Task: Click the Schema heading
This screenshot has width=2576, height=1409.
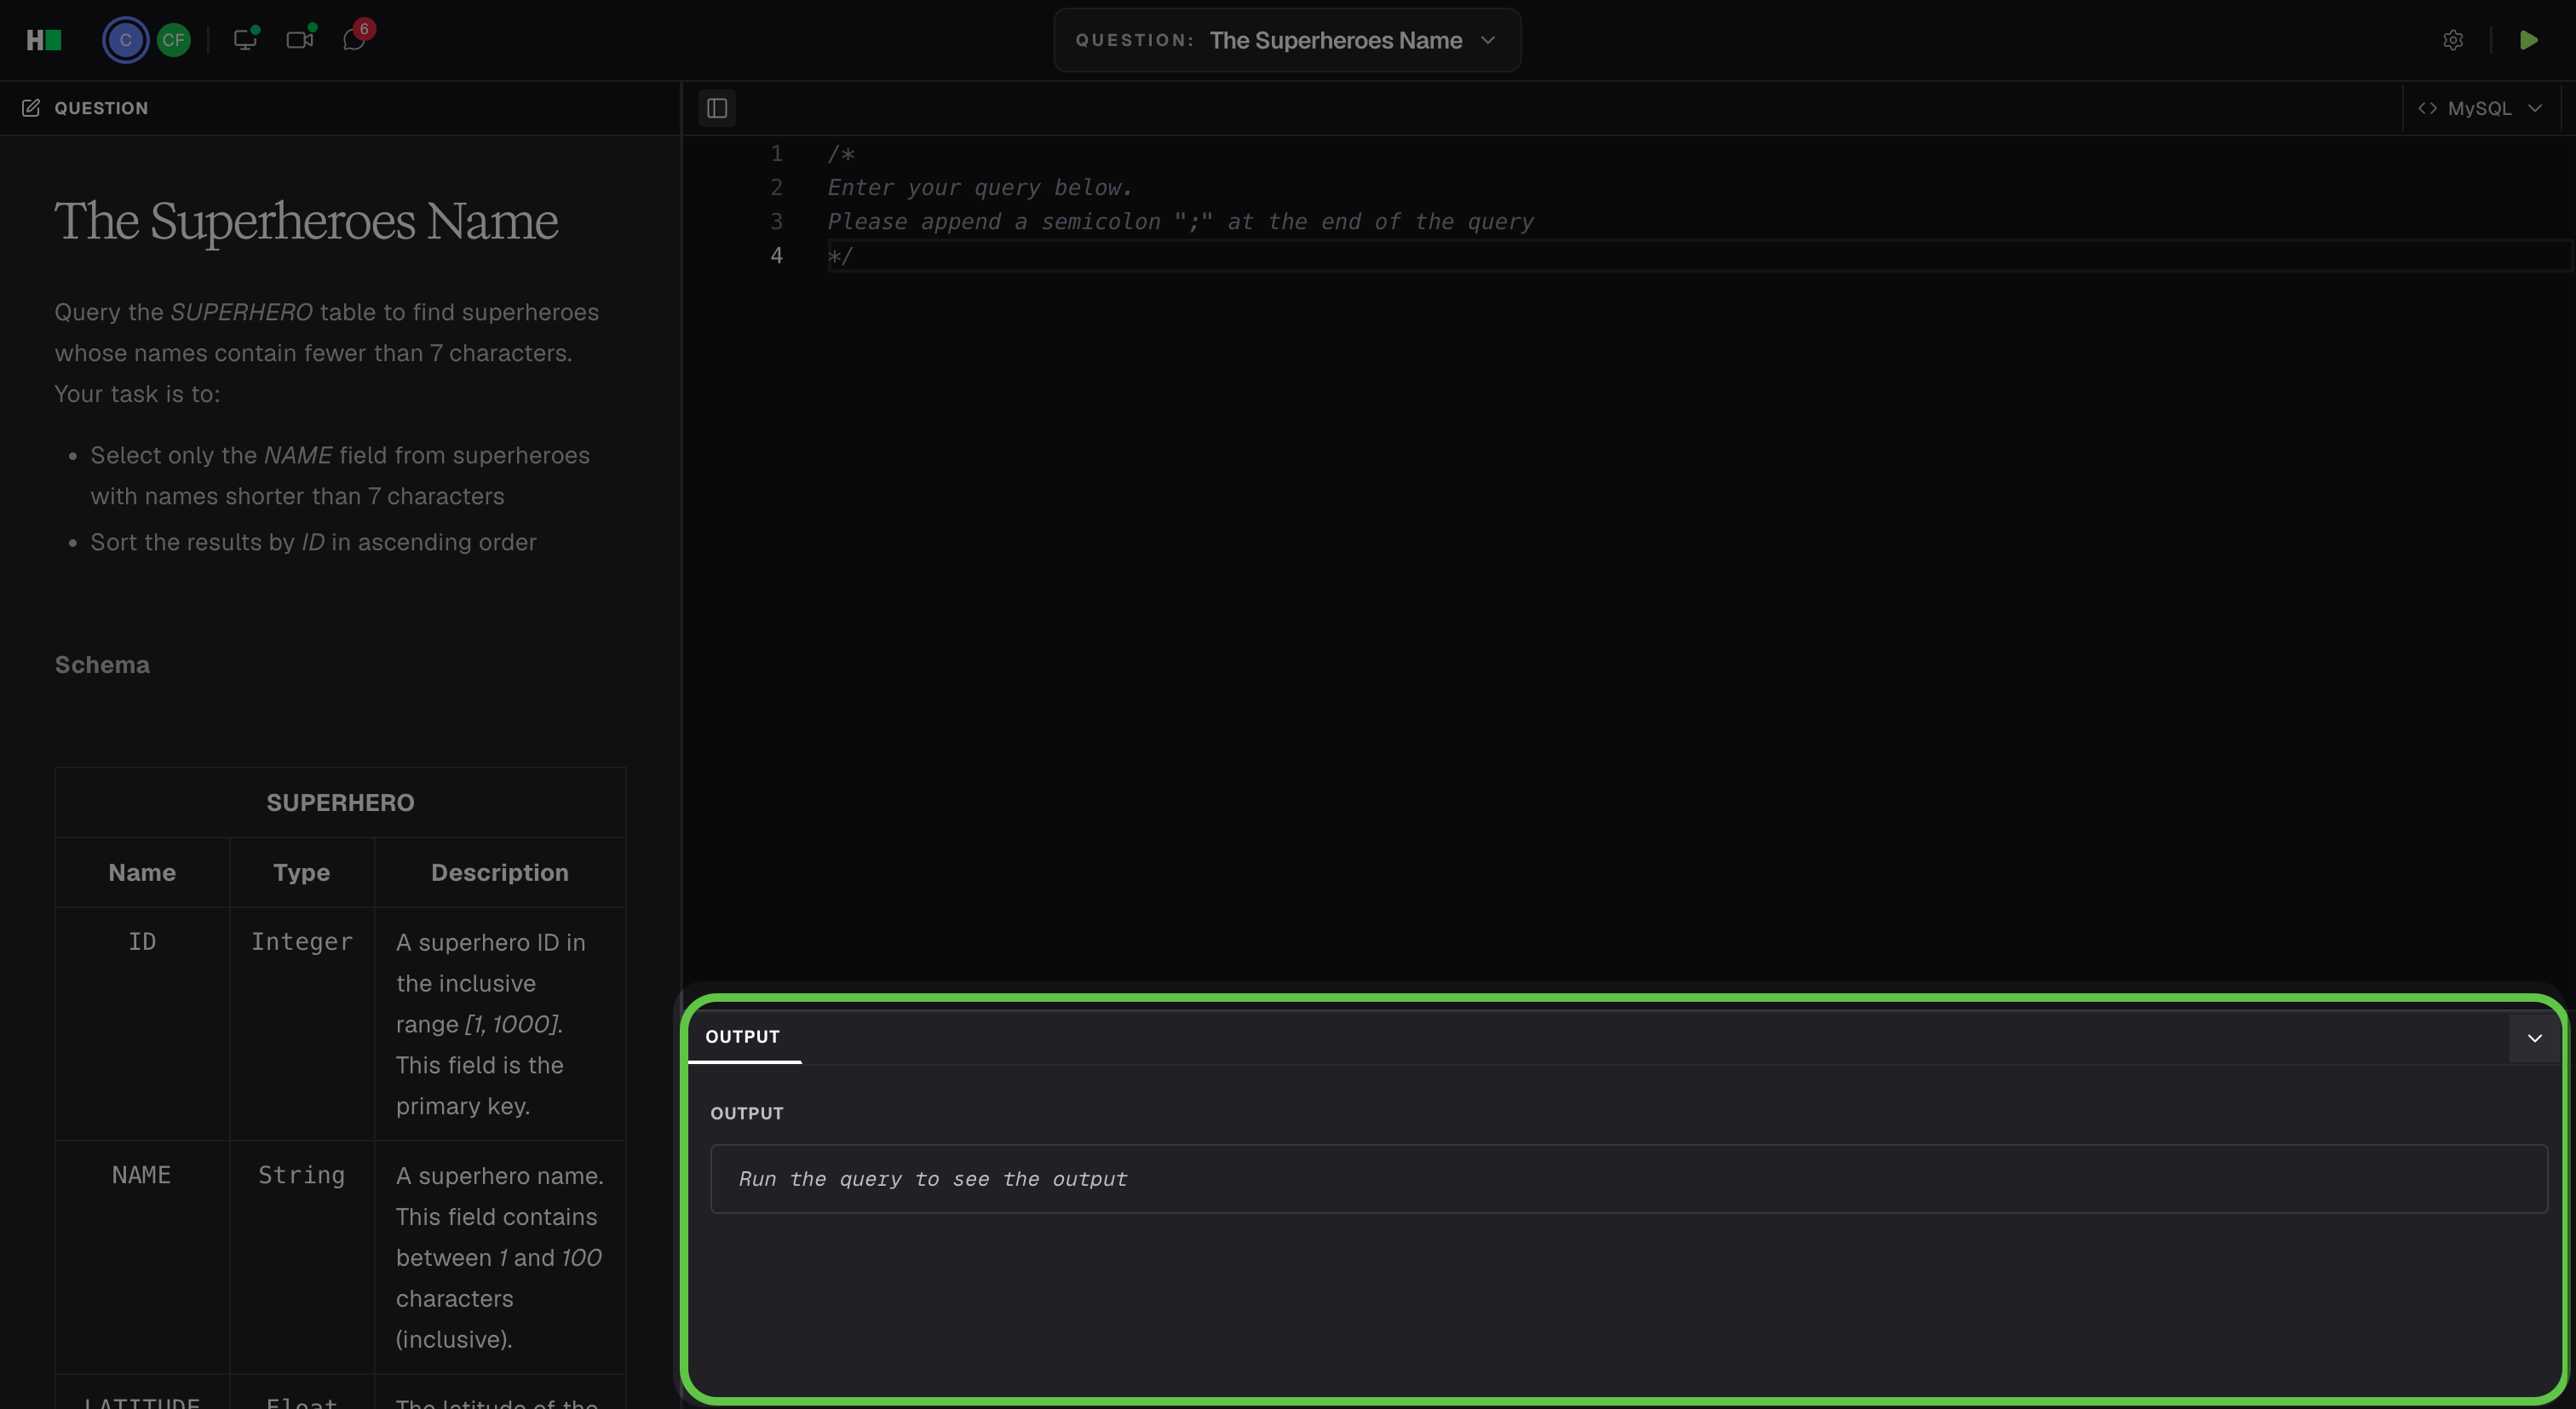Action: [x=102, y=665]
